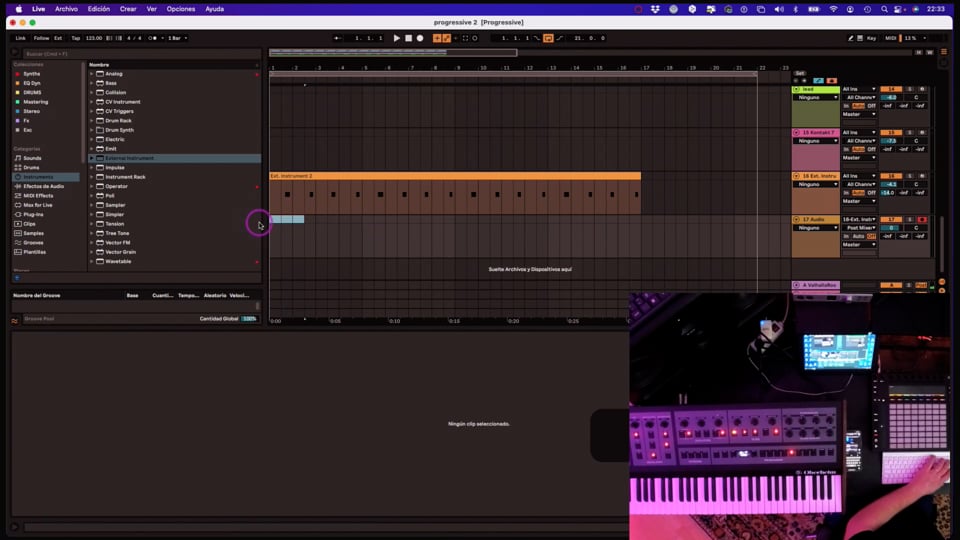
Task: Click the Punch-Out switch icon
Action: click(x=560, y=38)
